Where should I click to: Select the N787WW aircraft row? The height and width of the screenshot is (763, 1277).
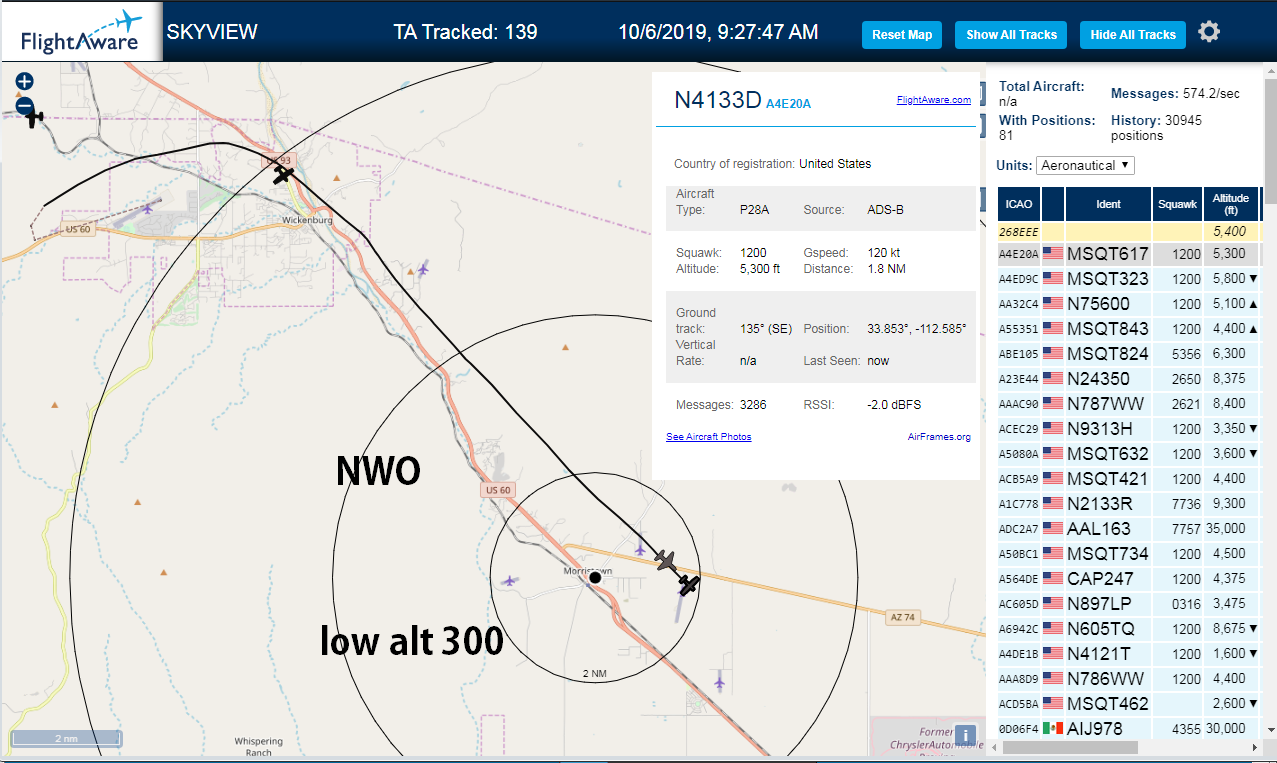point(1128,404)
